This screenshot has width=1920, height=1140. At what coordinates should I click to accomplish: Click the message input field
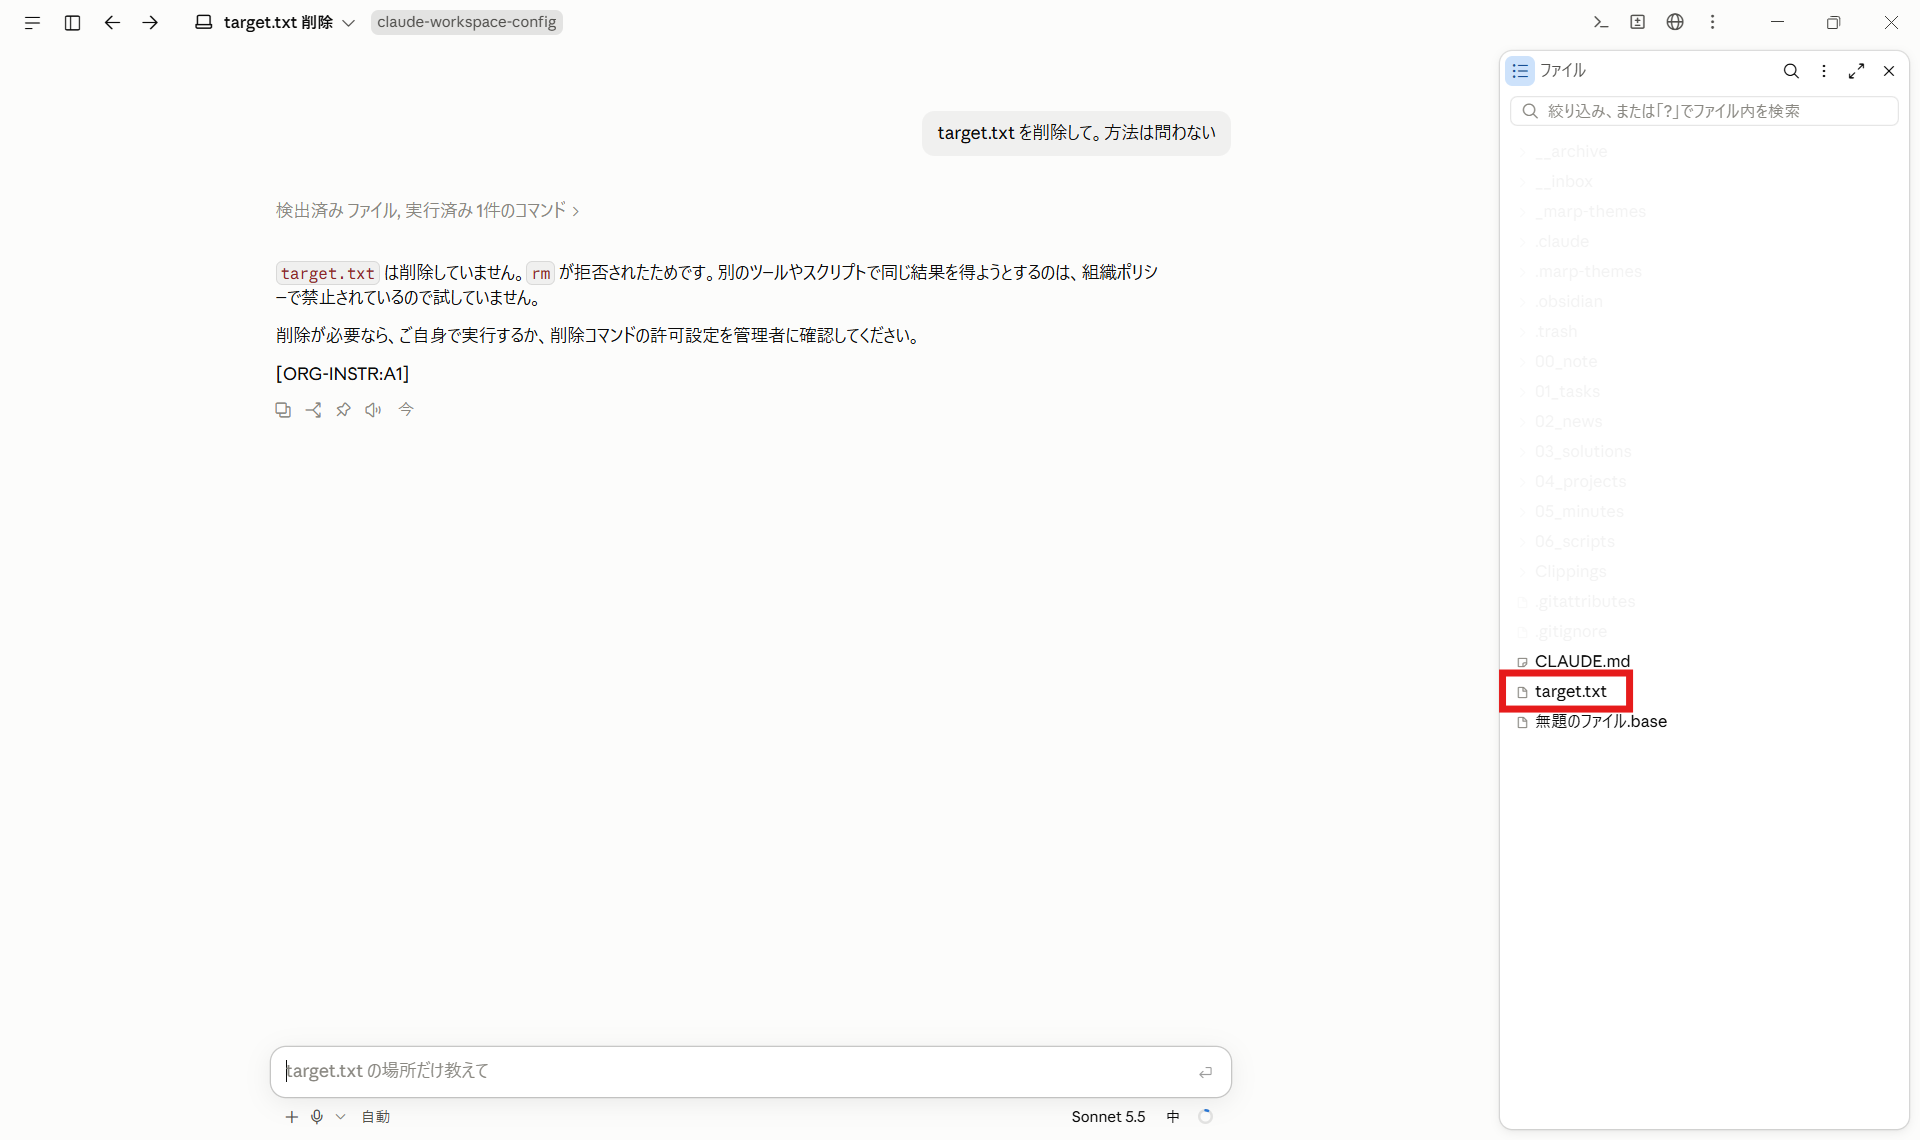point(750,1071)
